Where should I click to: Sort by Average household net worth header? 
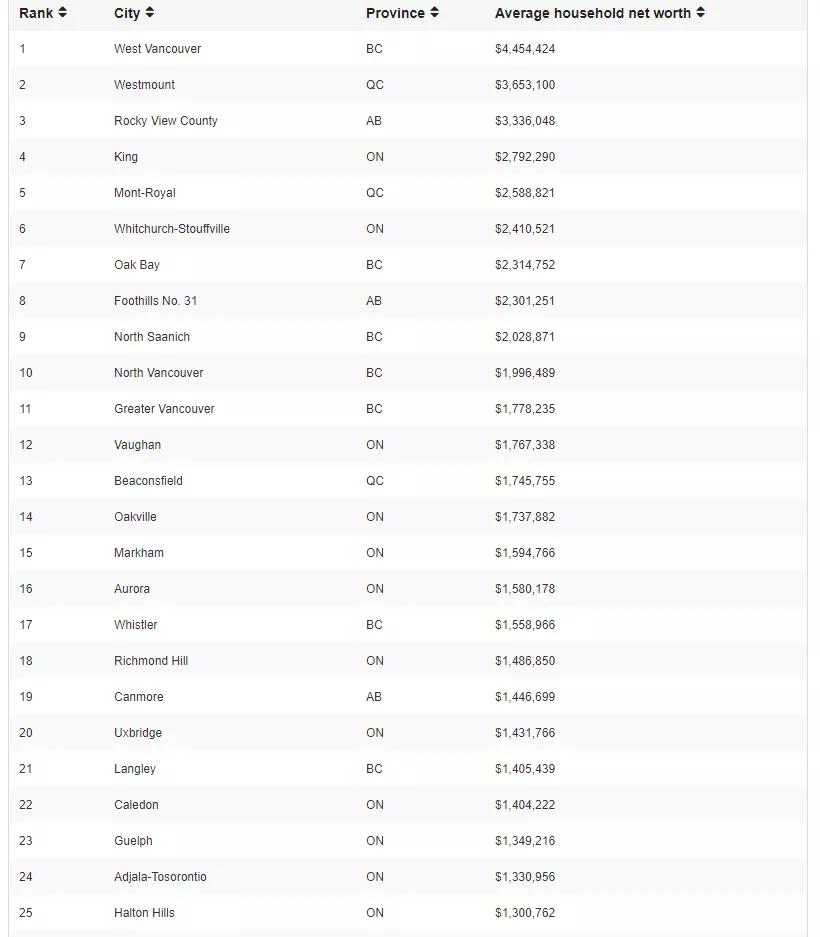coord(592,13)
